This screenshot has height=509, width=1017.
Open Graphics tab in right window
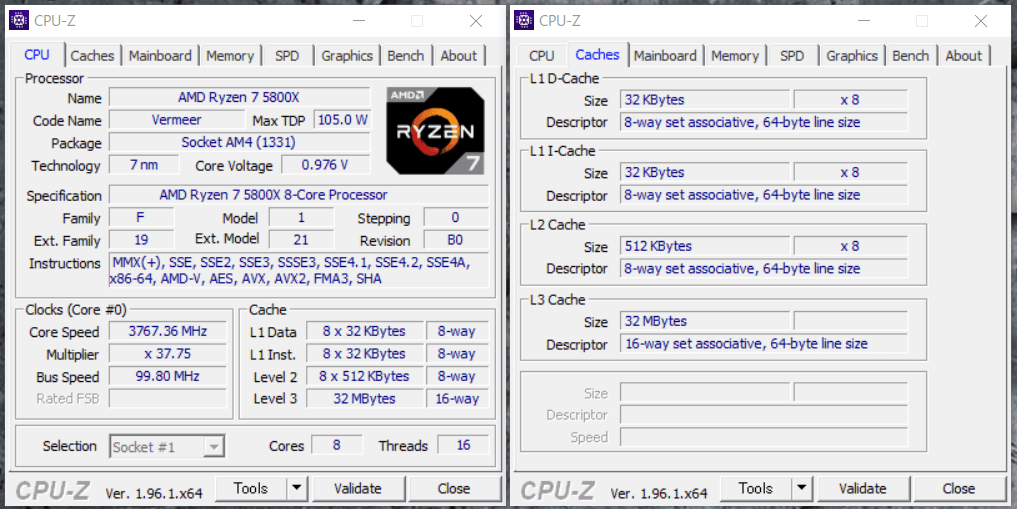click(x=852, y=56)
